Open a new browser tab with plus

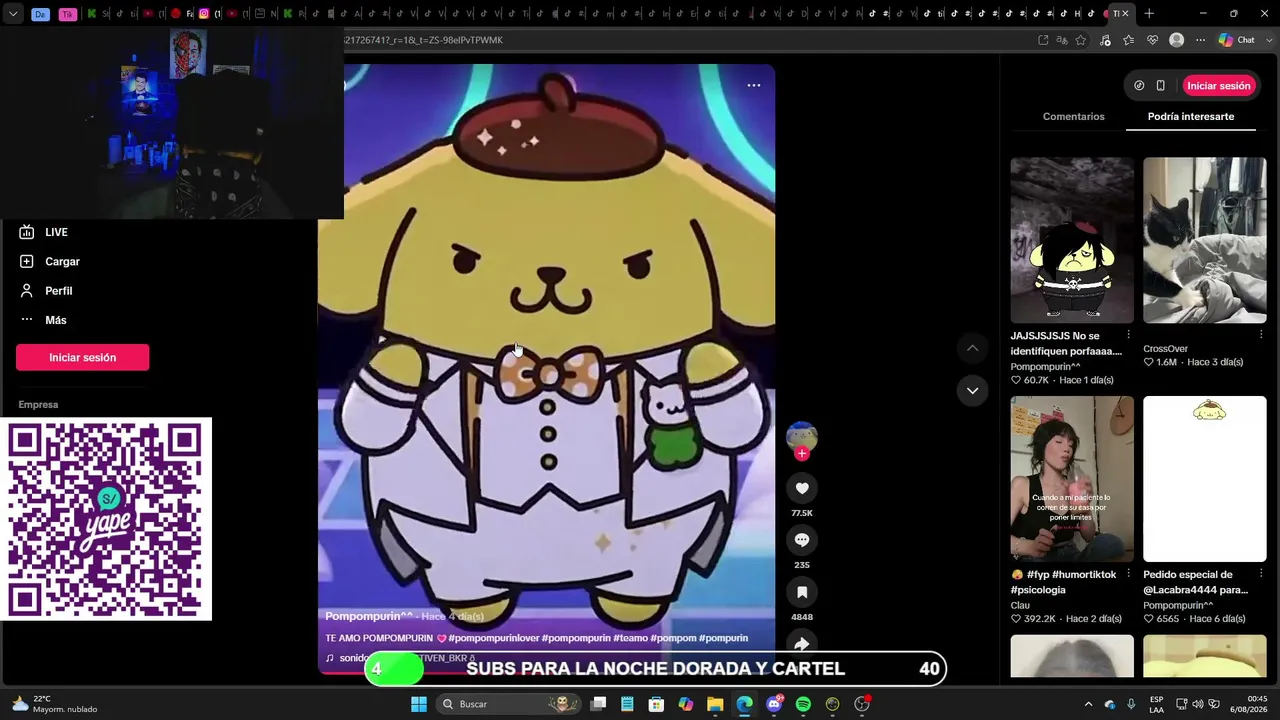click(1149, 14)
